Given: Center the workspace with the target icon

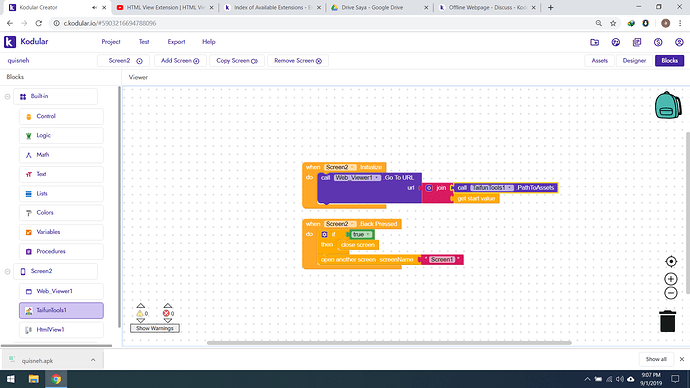Looking at the screenshot, I should pyautogui.click(x=671, y=261).
